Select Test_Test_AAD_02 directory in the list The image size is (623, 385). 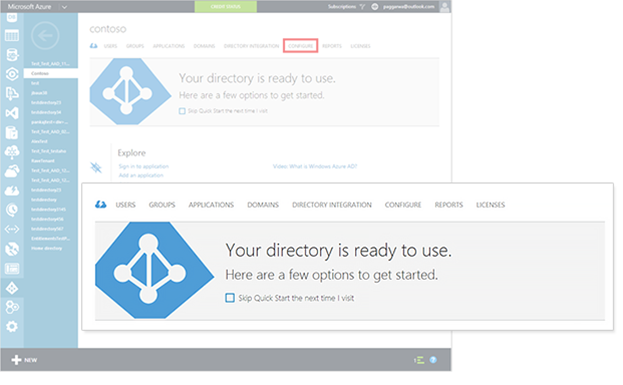(x=51, y=132)
